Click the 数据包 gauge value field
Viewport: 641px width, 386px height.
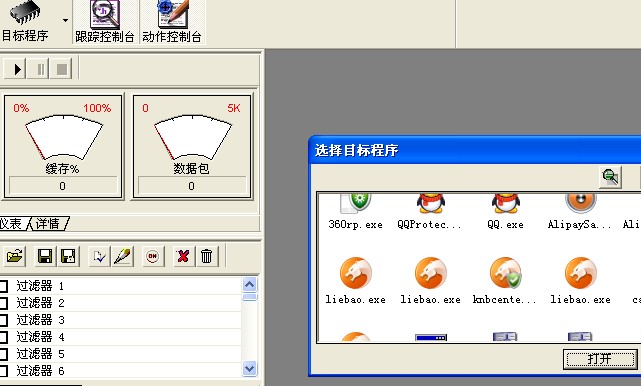pyautogui.click(x=192, y=186)
